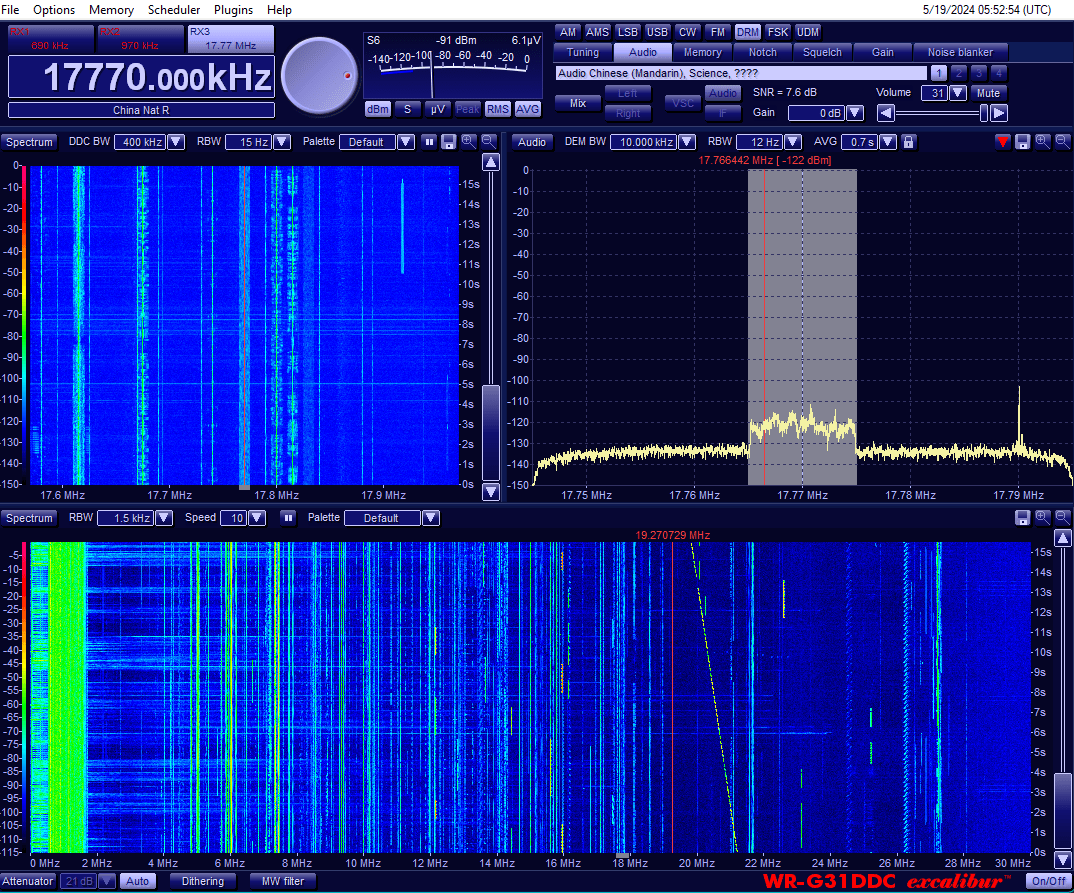Zoom out on the DDC spectrum

click(x=488, y=142)
